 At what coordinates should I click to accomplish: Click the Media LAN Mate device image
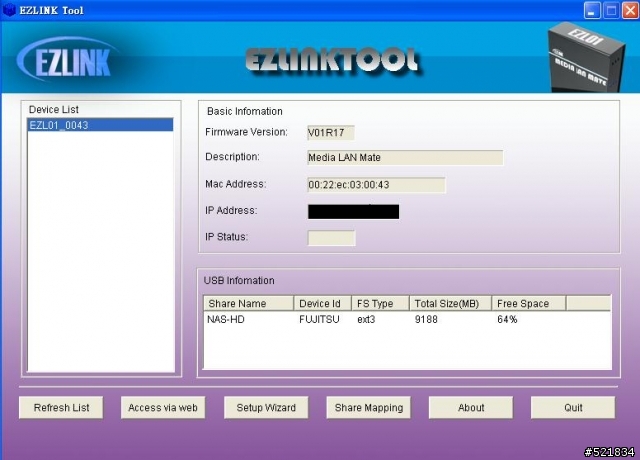(585, 58)
